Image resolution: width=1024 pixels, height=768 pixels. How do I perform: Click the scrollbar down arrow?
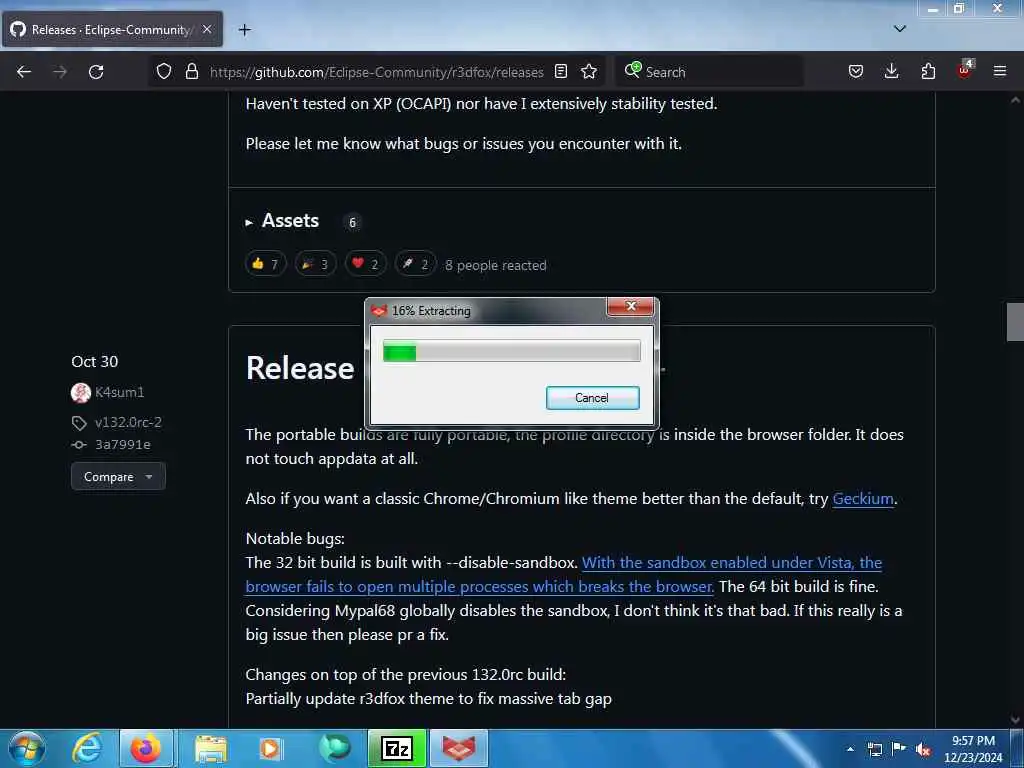1015,720
